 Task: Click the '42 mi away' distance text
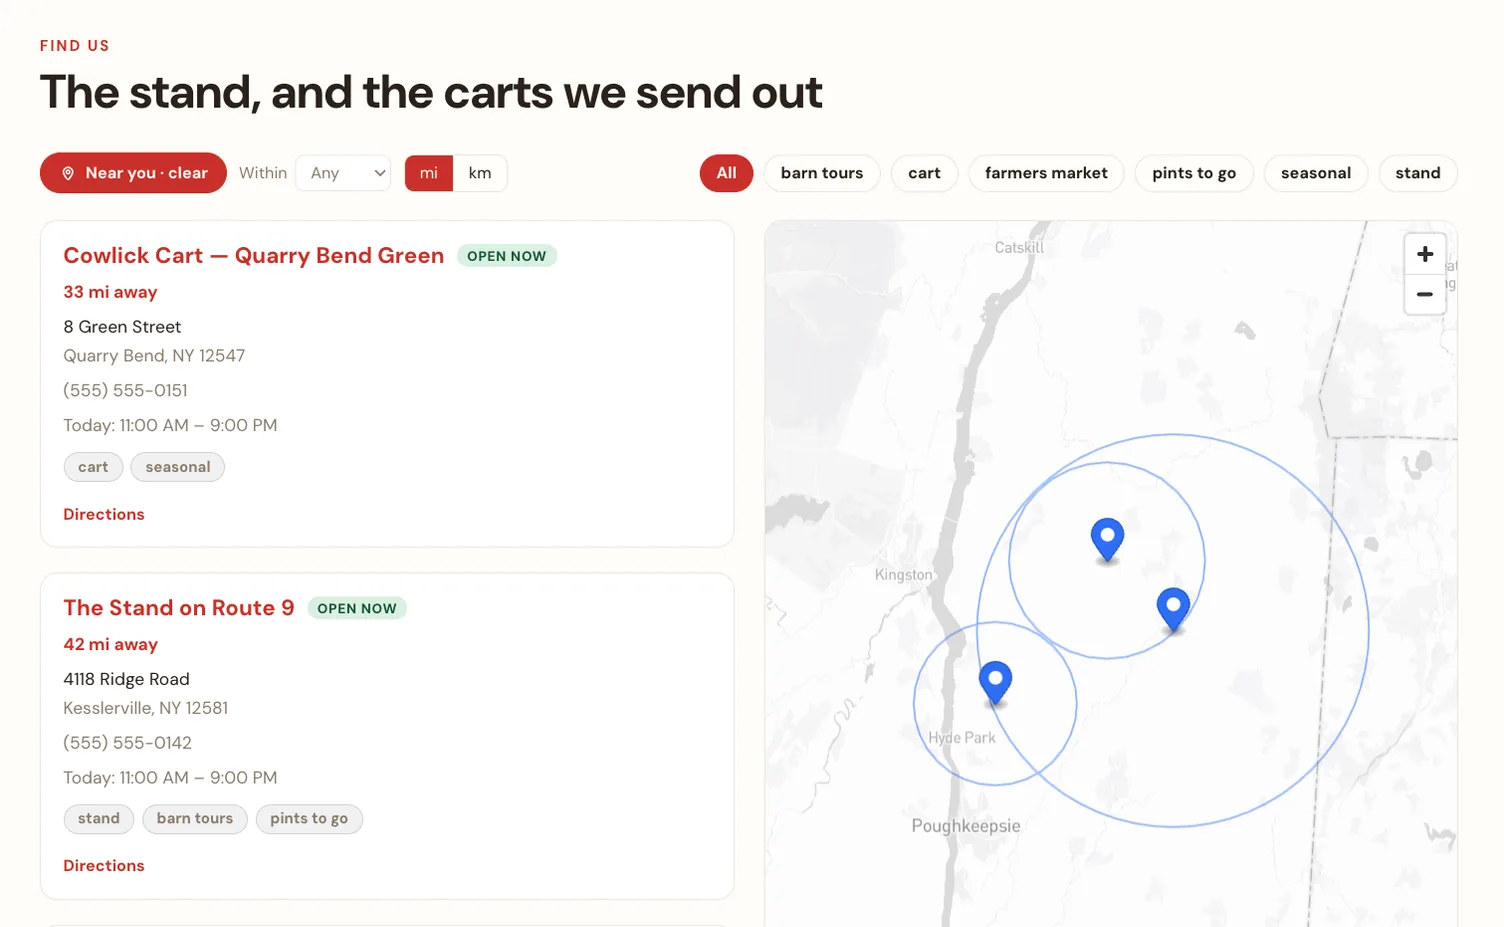(x=110, y=645)
